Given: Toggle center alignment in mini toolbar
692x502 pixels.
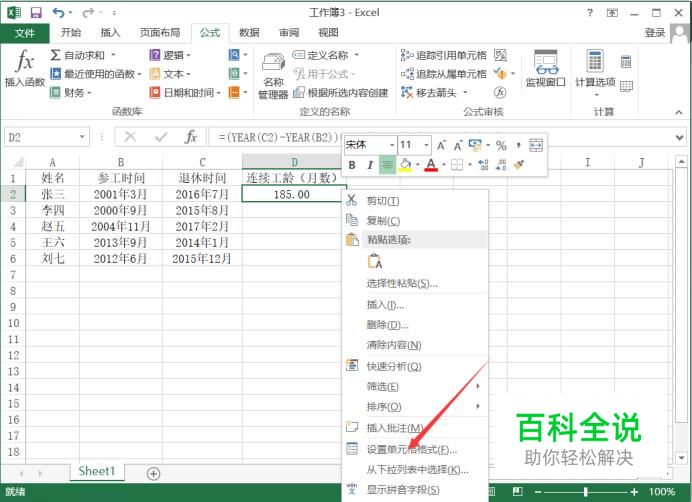Looking at the screenshot, I should coord(387,165).
